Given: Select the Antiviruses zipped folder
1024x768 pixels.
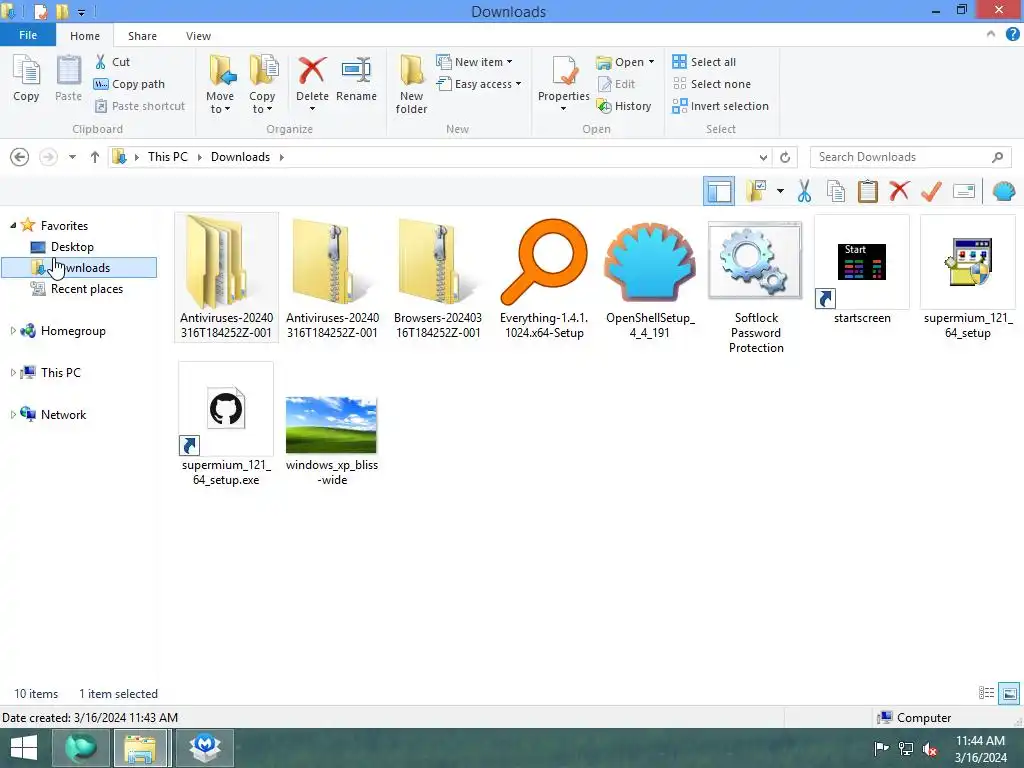Looking at the screenshot, I should [332, 278].
